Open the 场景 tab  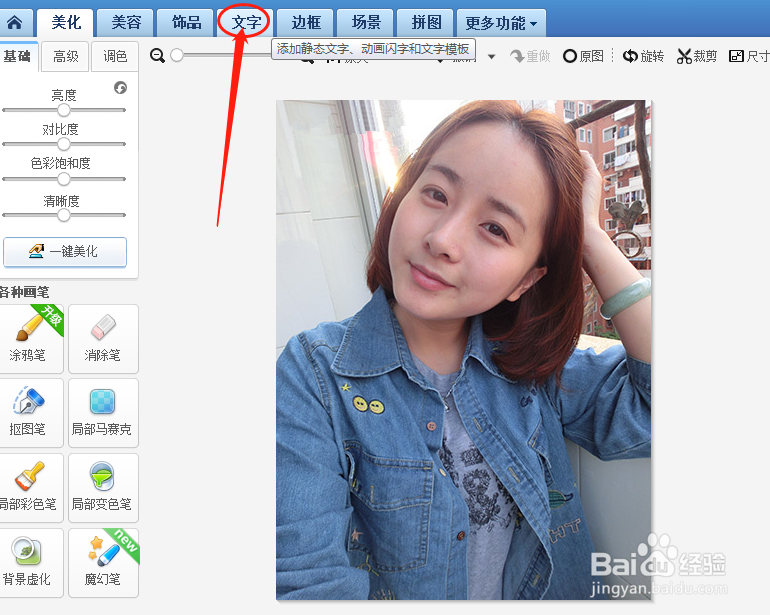366,23
